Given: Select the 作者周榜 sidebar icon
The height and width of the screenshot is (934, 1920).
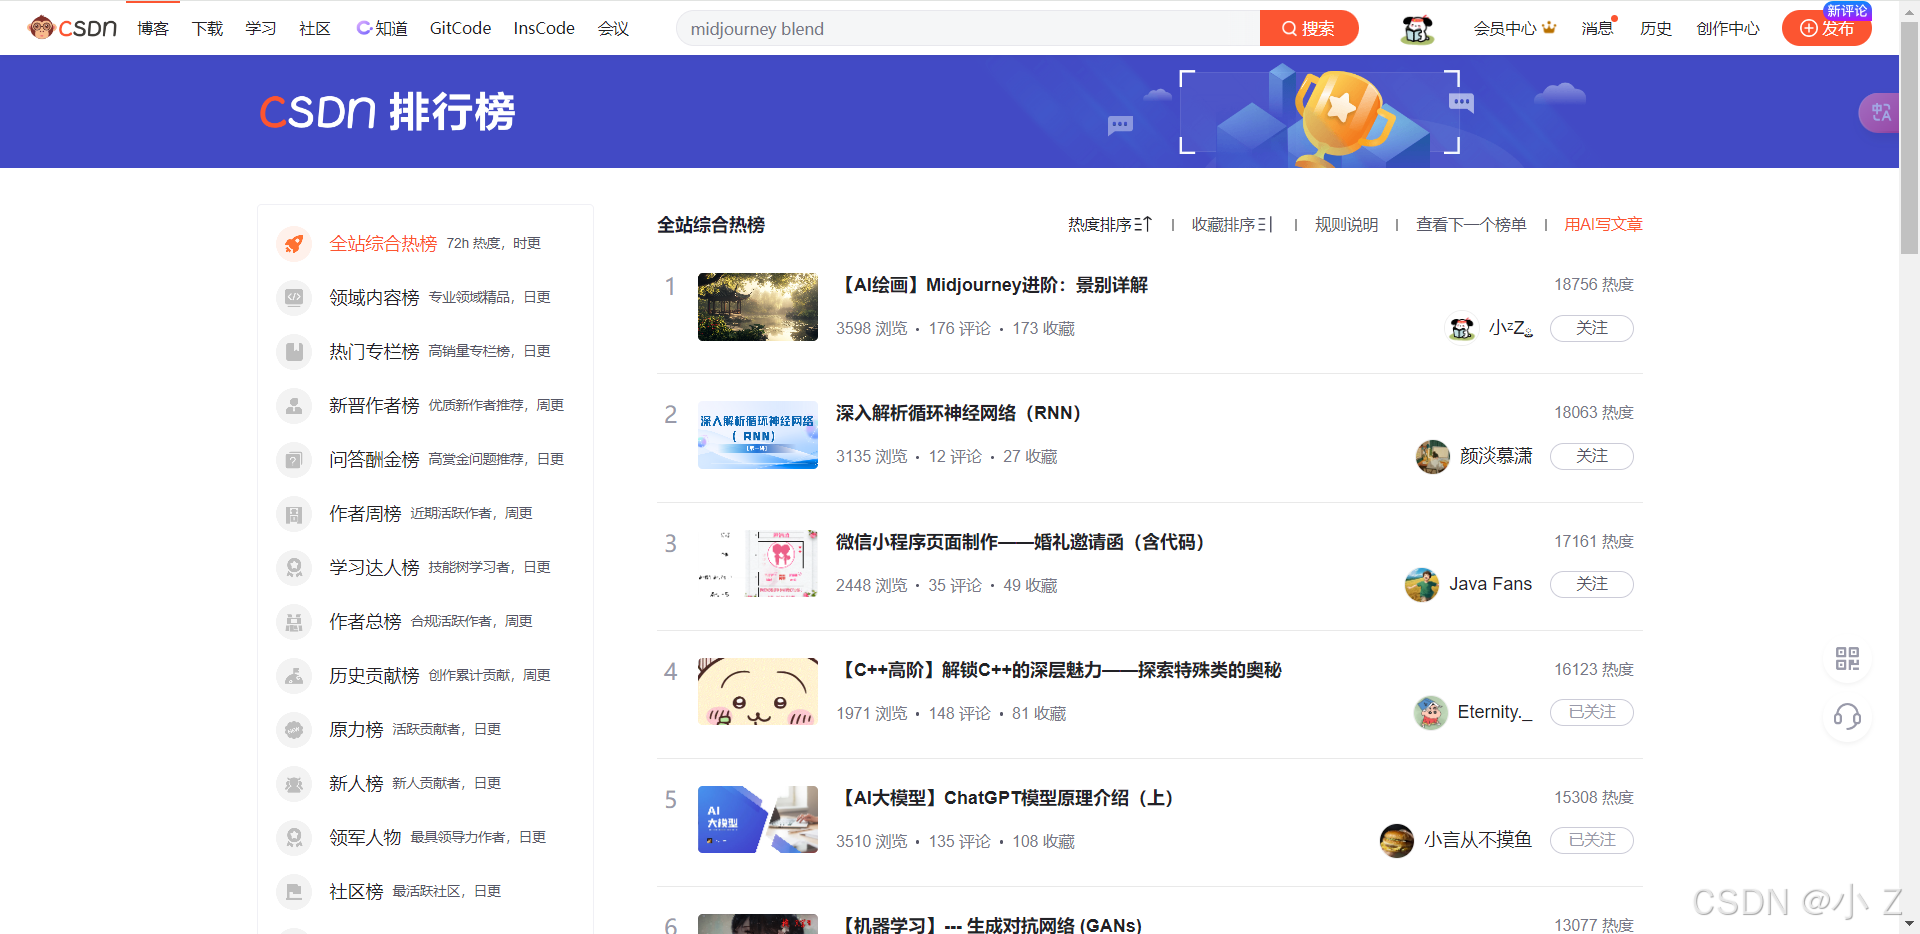Looking at the screenshot, I should tap(294, 513).
